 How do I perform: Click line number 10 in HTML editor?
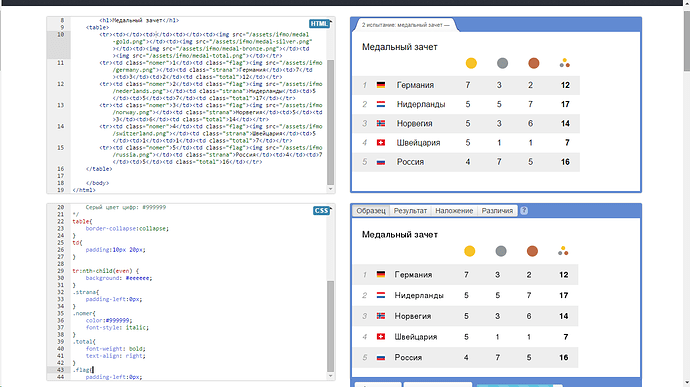pos(61,34)
